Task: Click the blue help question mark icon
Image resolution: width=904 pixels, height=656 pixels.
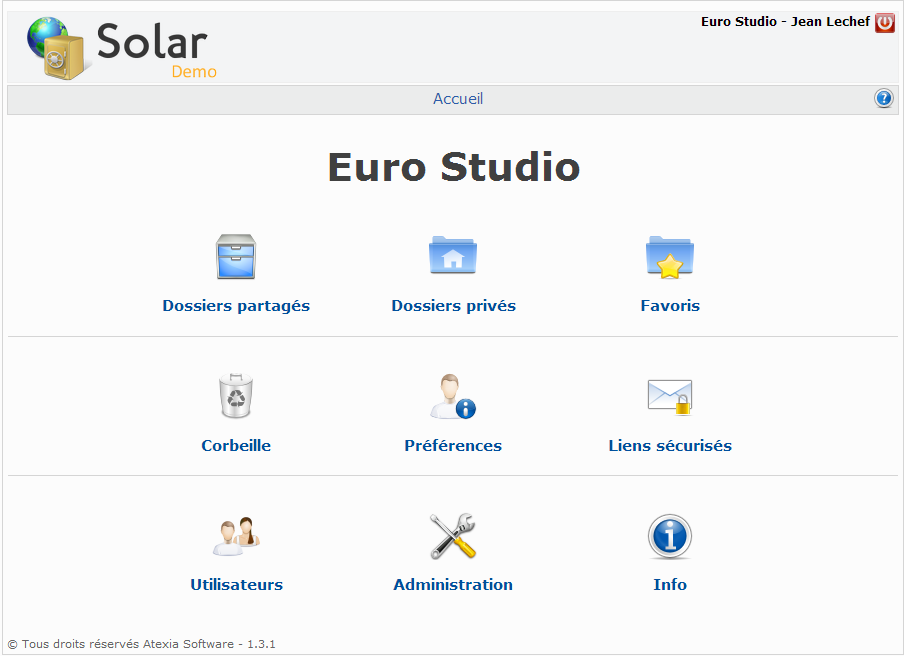Action: (x=884, y=99)
